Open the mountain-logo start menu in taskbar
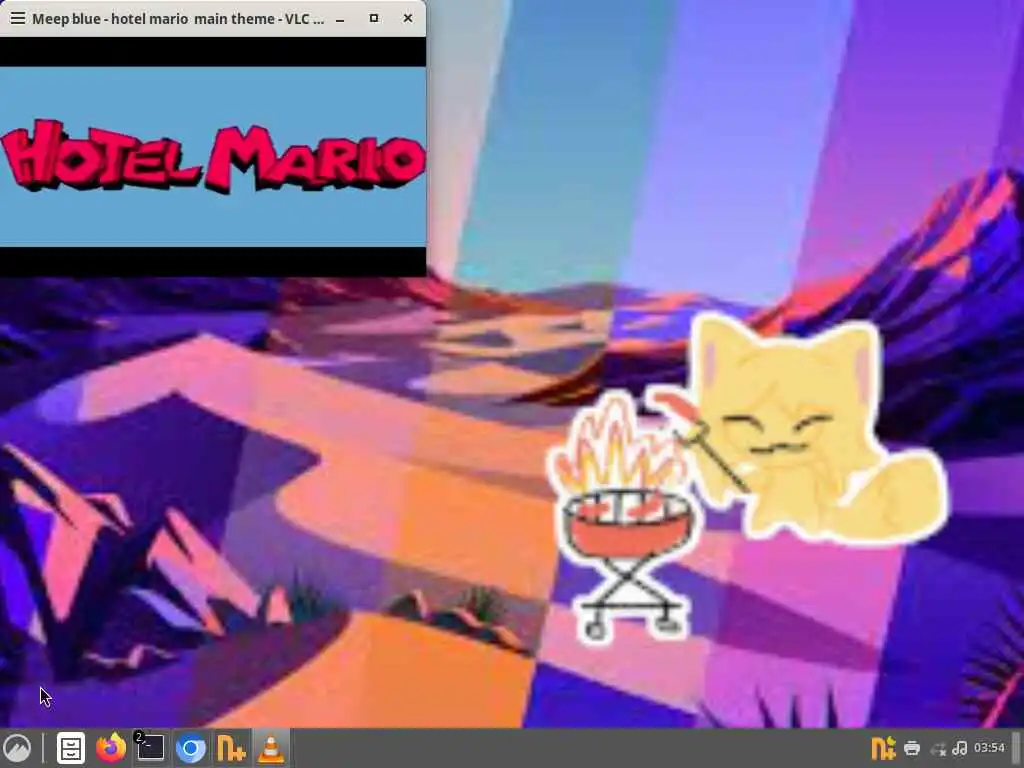Screen dimensions: 1024x768 point(17,748)
